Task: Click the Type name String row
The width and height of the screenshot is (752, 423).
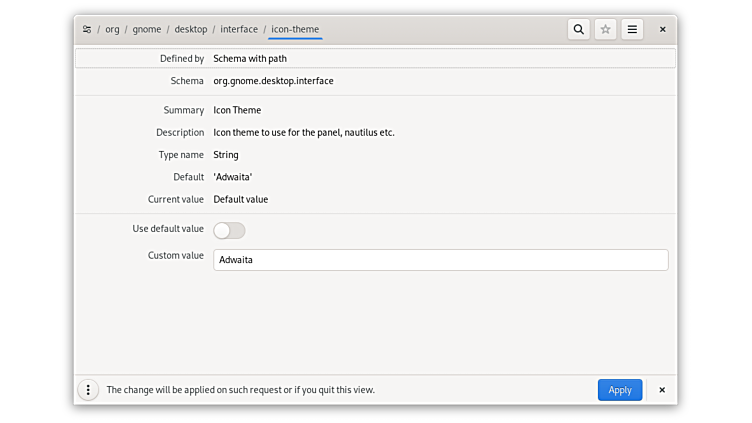Action: point(226,155)
